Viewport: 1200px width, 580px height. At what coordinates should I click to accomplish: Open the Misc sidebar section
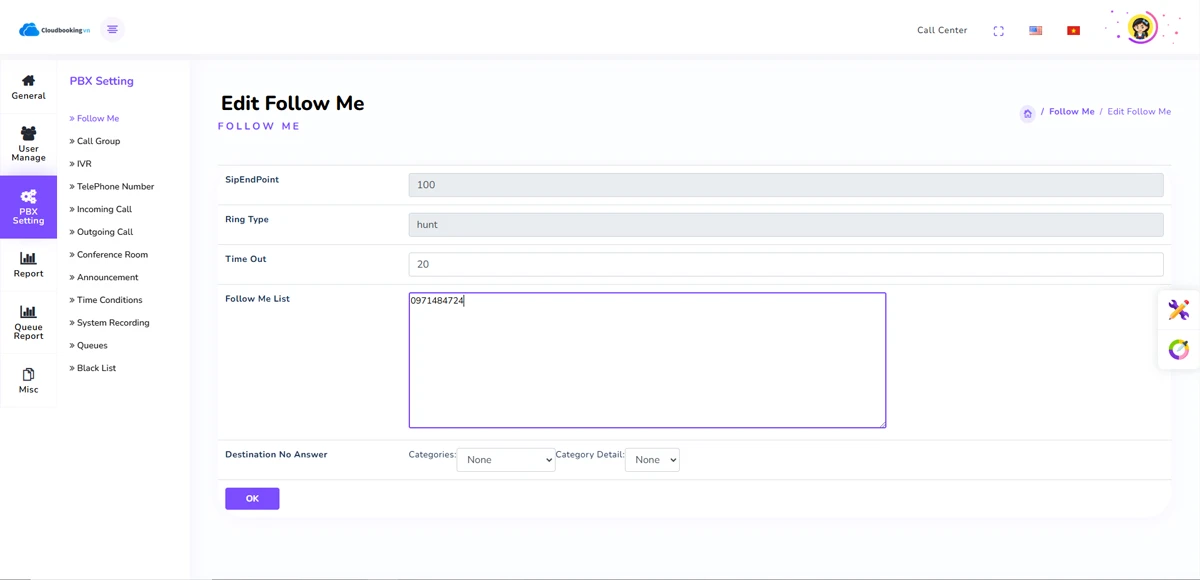click(x=28, y=381)
